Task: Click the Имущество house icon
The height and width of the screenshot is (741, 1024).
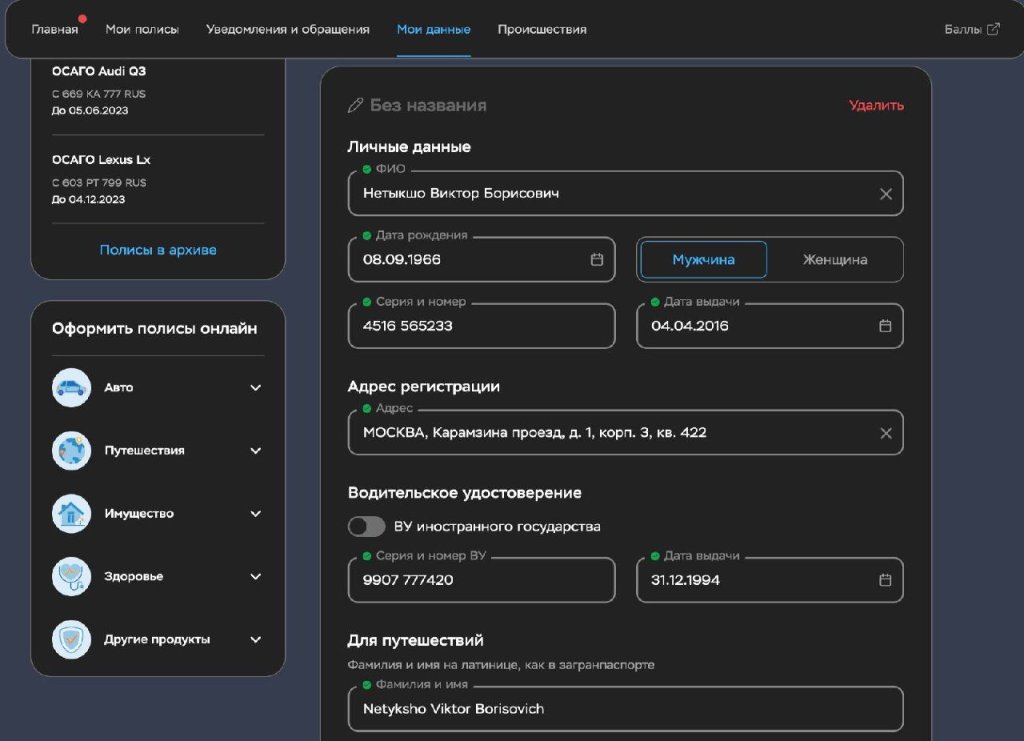Action: point(71,514)
